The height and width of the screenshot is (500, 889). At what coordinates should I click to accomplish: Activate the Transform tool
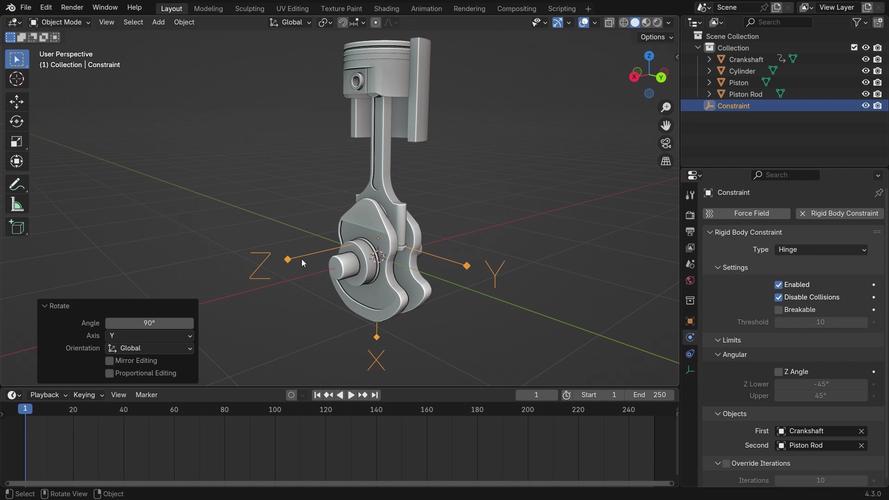pos(16,162)
